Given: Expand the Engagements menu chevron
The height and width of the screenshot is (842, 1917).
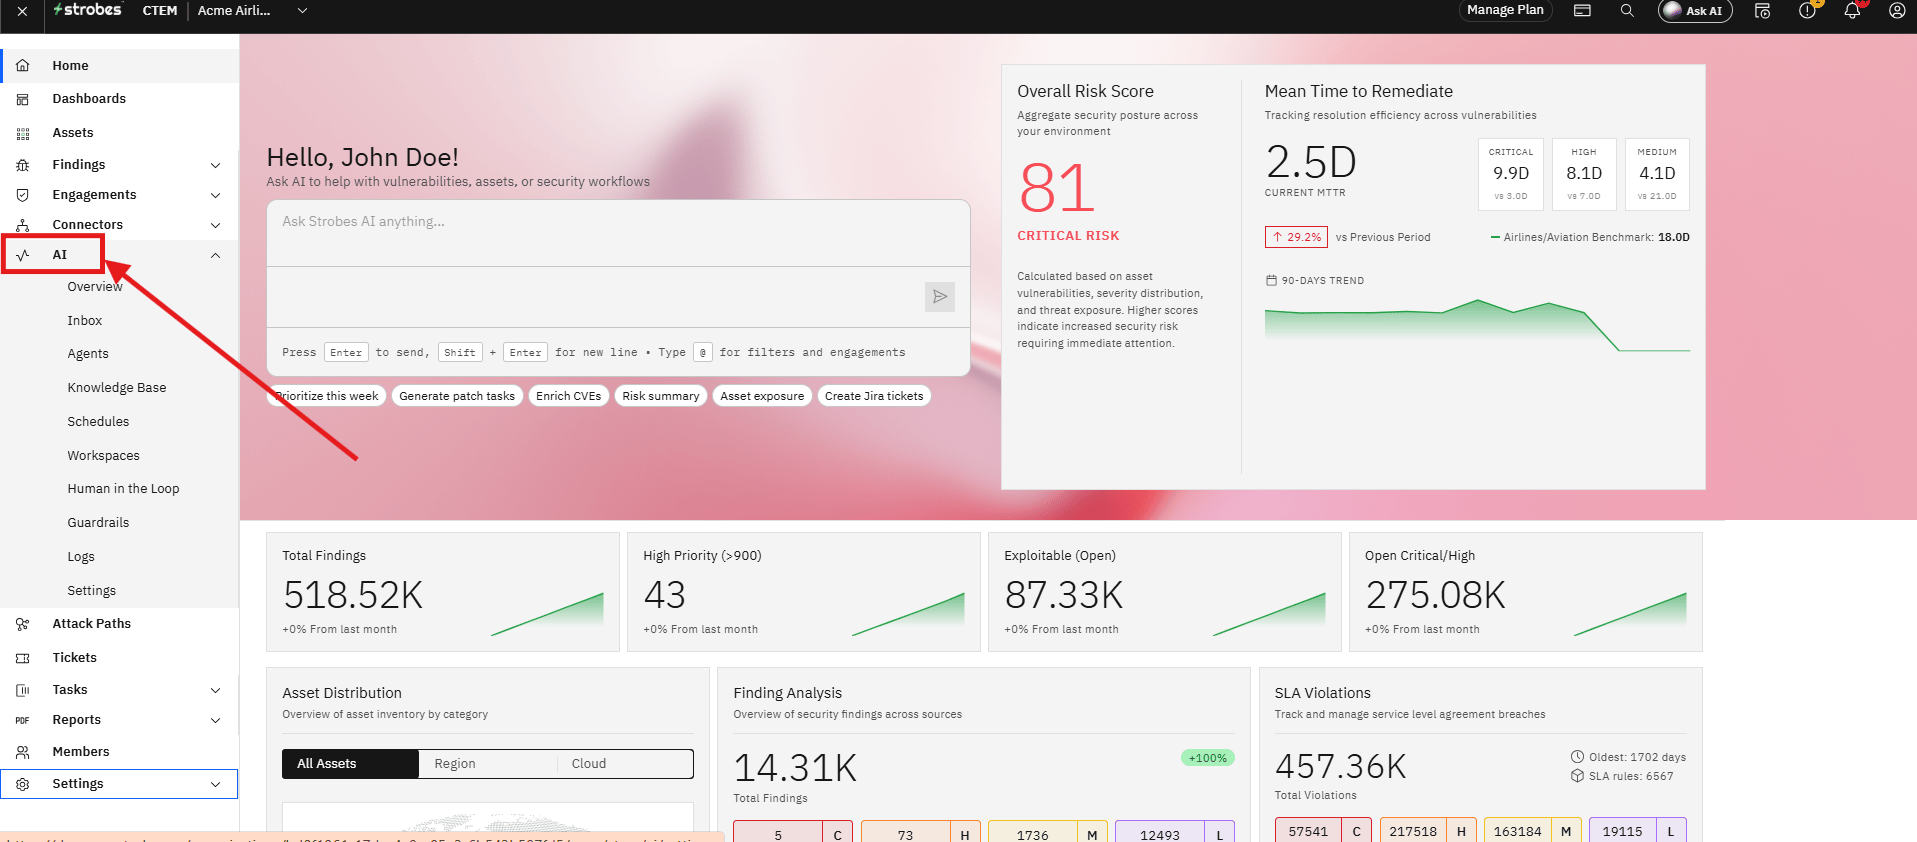Looking at the screenshot, I should 215,195.
